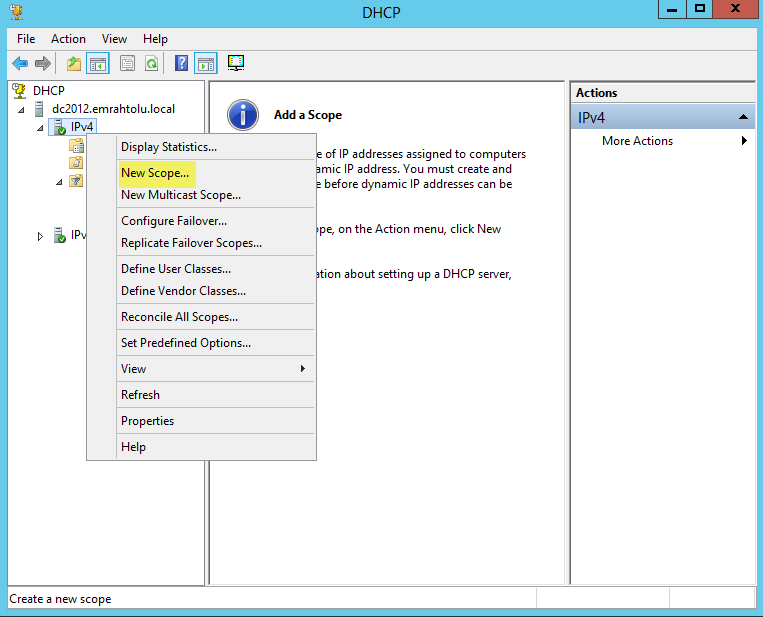Open the Help menu in menu bar

pos(155,39)
